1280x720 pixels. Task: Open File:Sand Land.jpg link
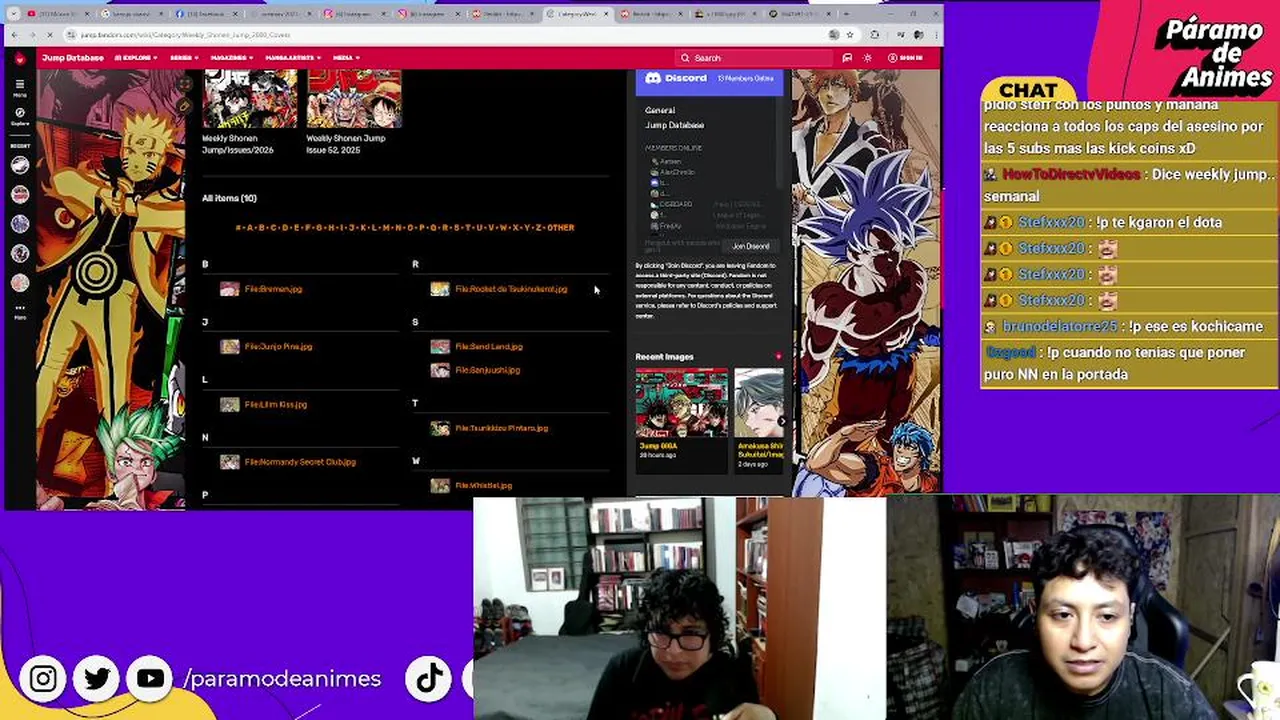(x=489, y=347)
